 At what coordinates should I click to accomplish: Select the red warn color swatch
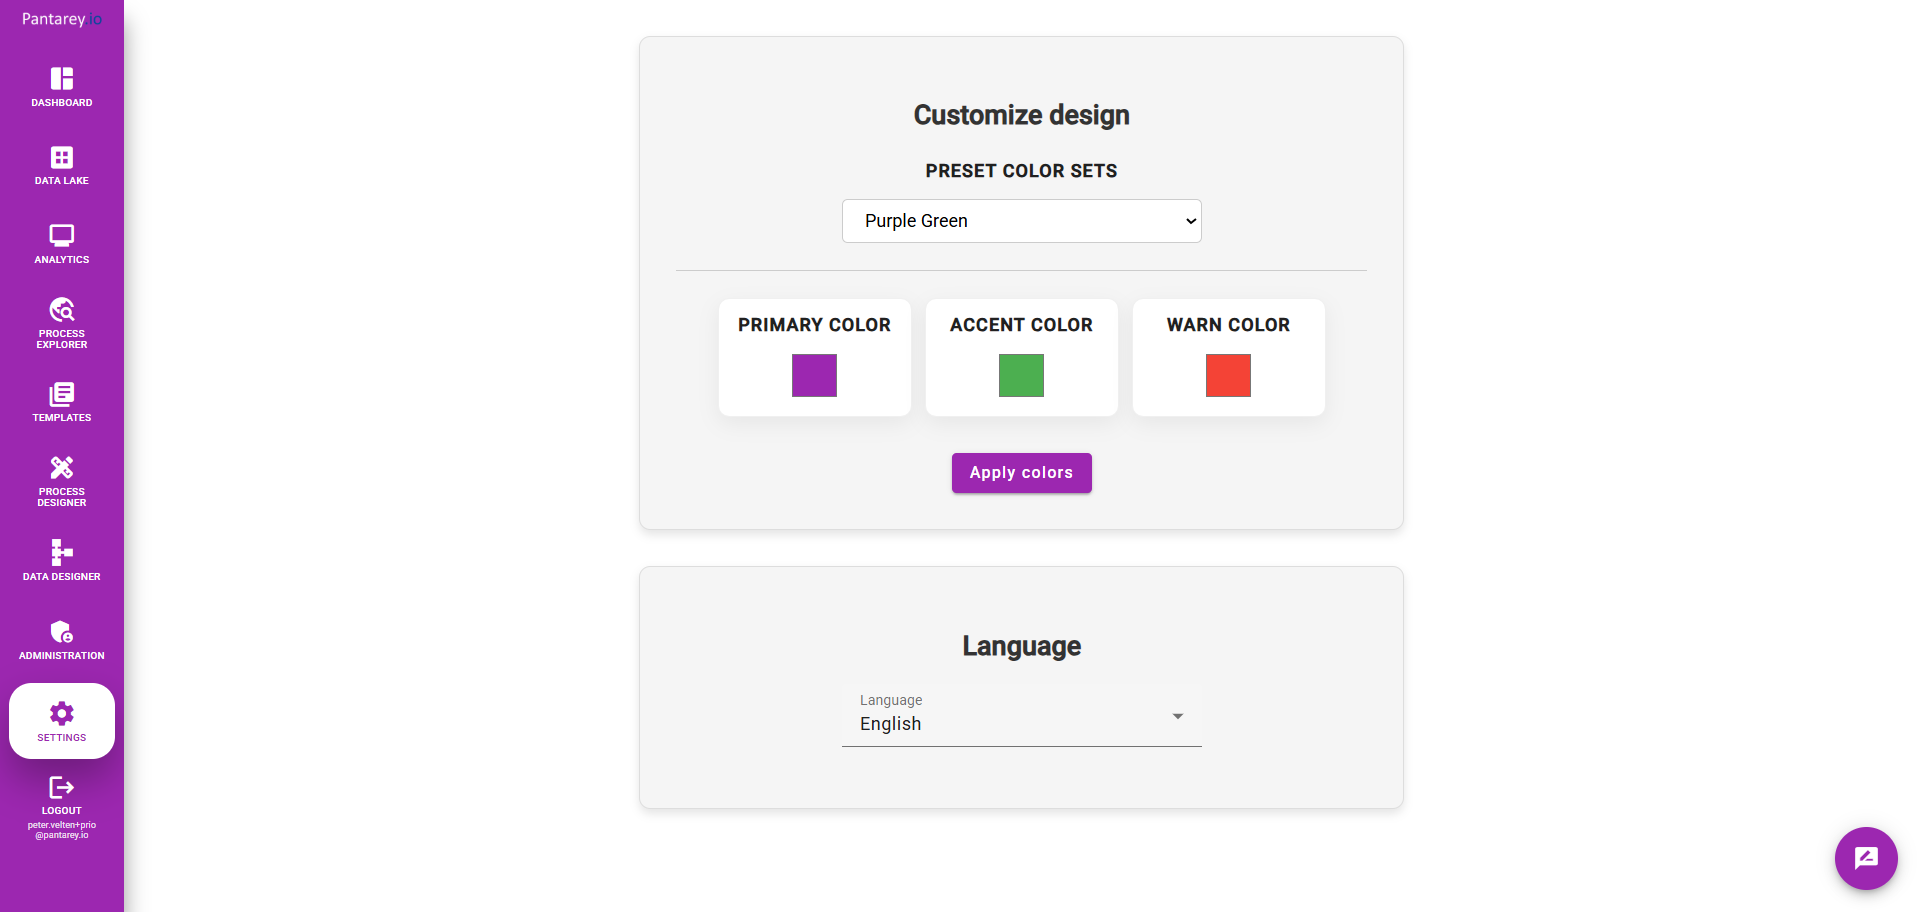tap(1228, 376)
